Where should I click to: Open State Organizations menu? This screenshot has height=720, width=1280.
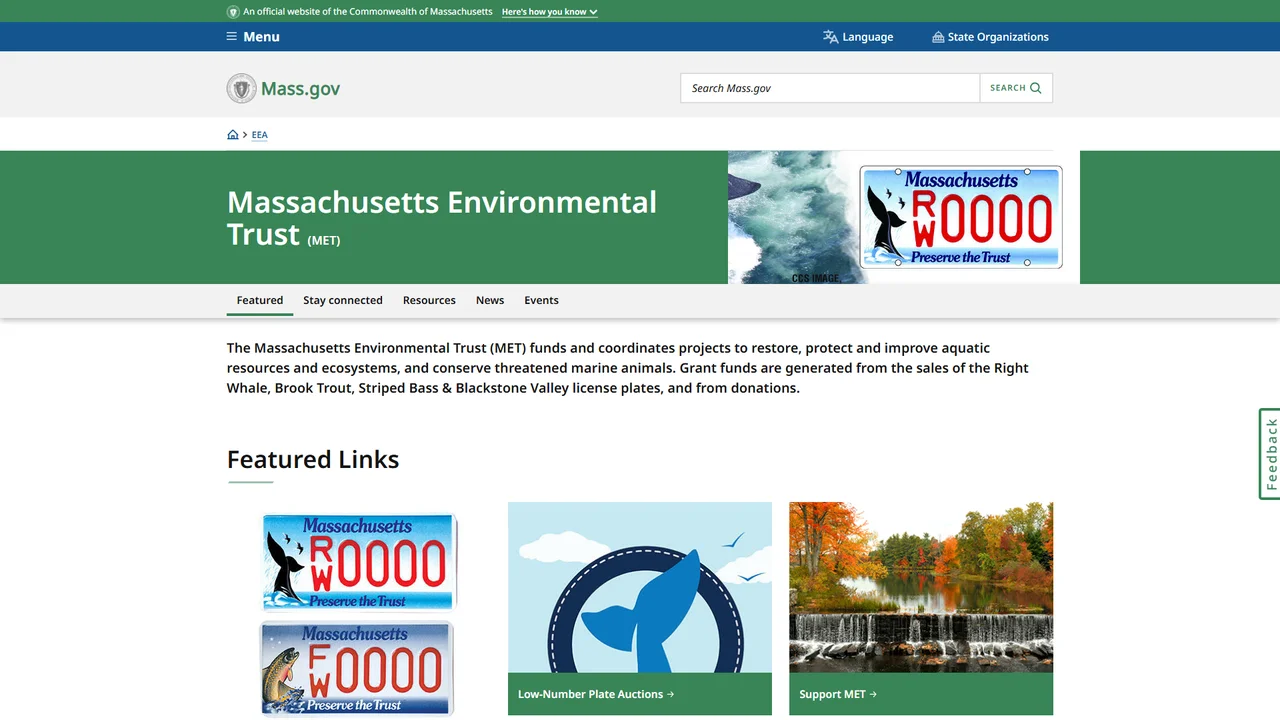click(990, 37)
